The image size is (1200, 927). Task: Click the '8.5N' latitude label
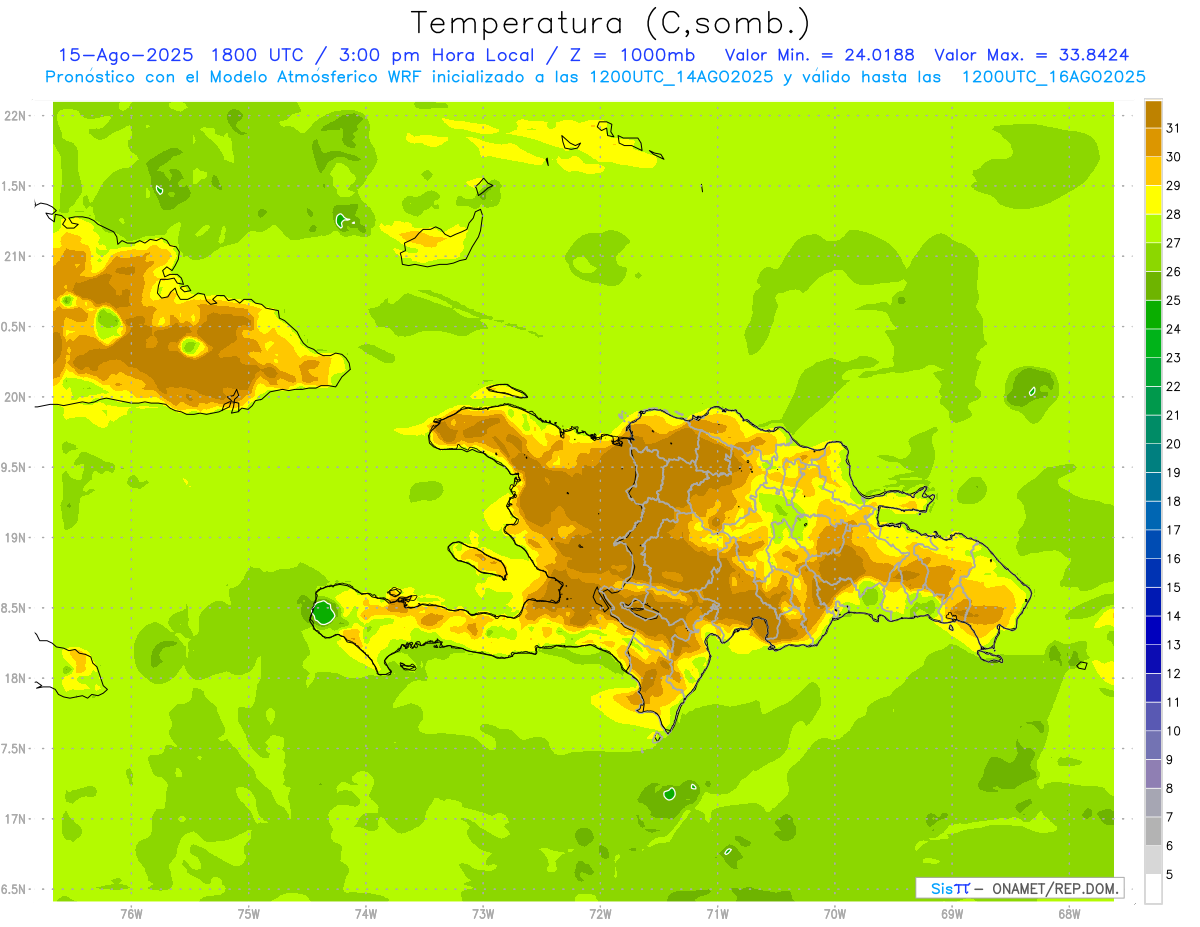tap(15, 609)
